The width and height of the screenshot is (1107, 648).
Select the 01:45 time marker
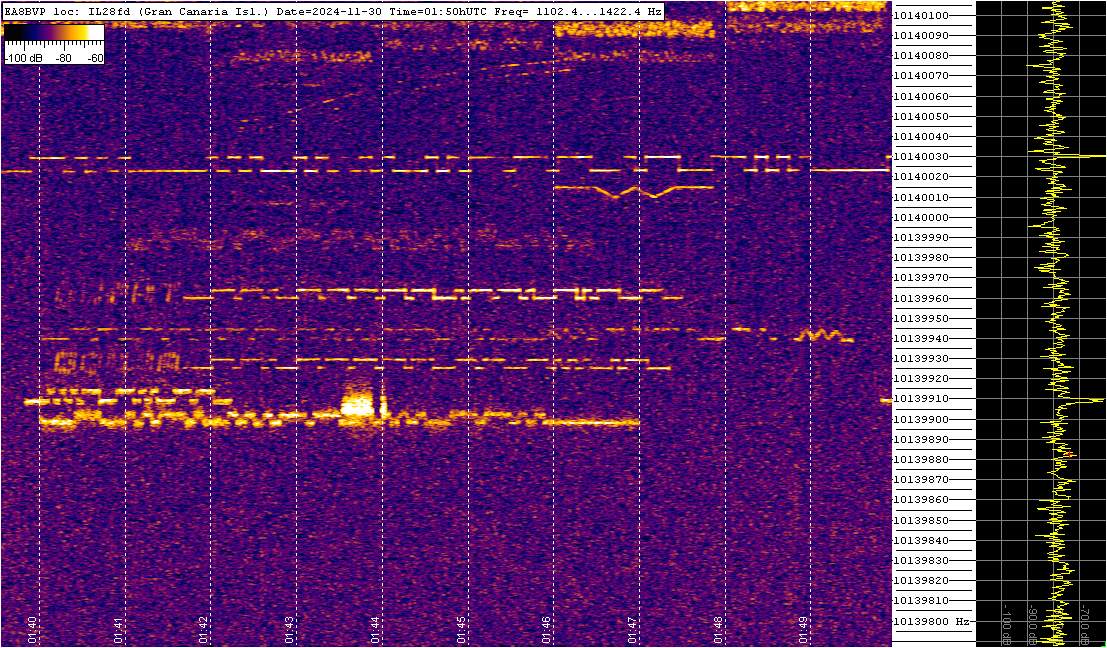click(x=460, y=630)
